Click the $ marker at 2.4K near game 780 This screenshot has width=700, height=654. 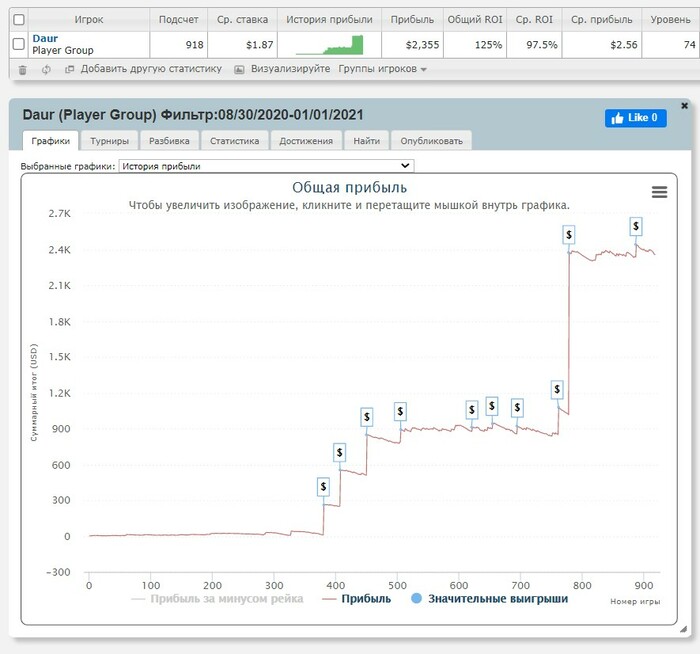[x=568, y=234]
